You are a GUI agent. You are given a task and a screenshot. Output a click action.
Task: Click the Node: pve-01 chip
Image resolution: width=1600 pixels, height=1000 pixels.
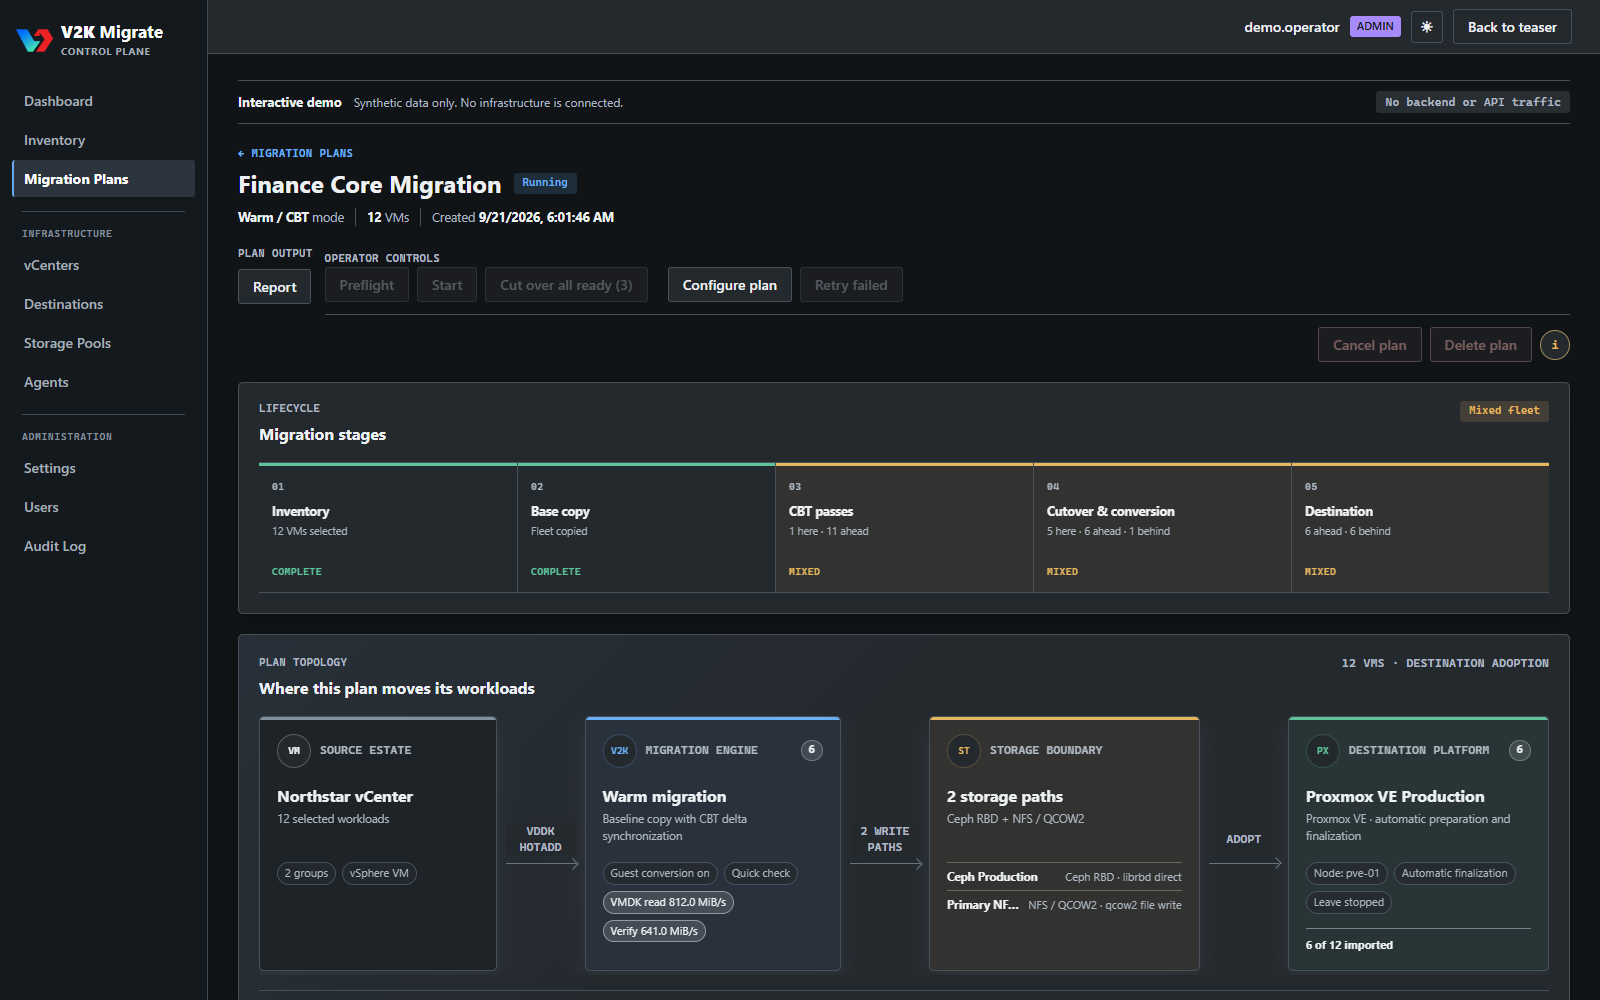(x=1346, y=873)
